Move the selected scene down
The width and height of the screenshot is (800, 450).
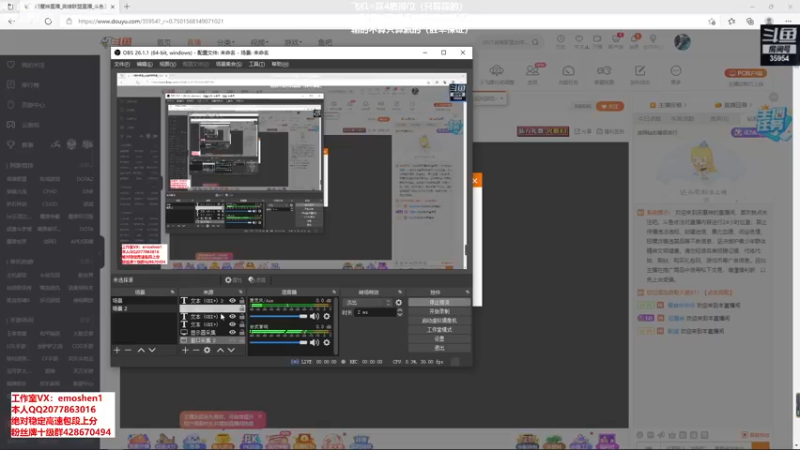pyautogui.click(x=152, y=350)
